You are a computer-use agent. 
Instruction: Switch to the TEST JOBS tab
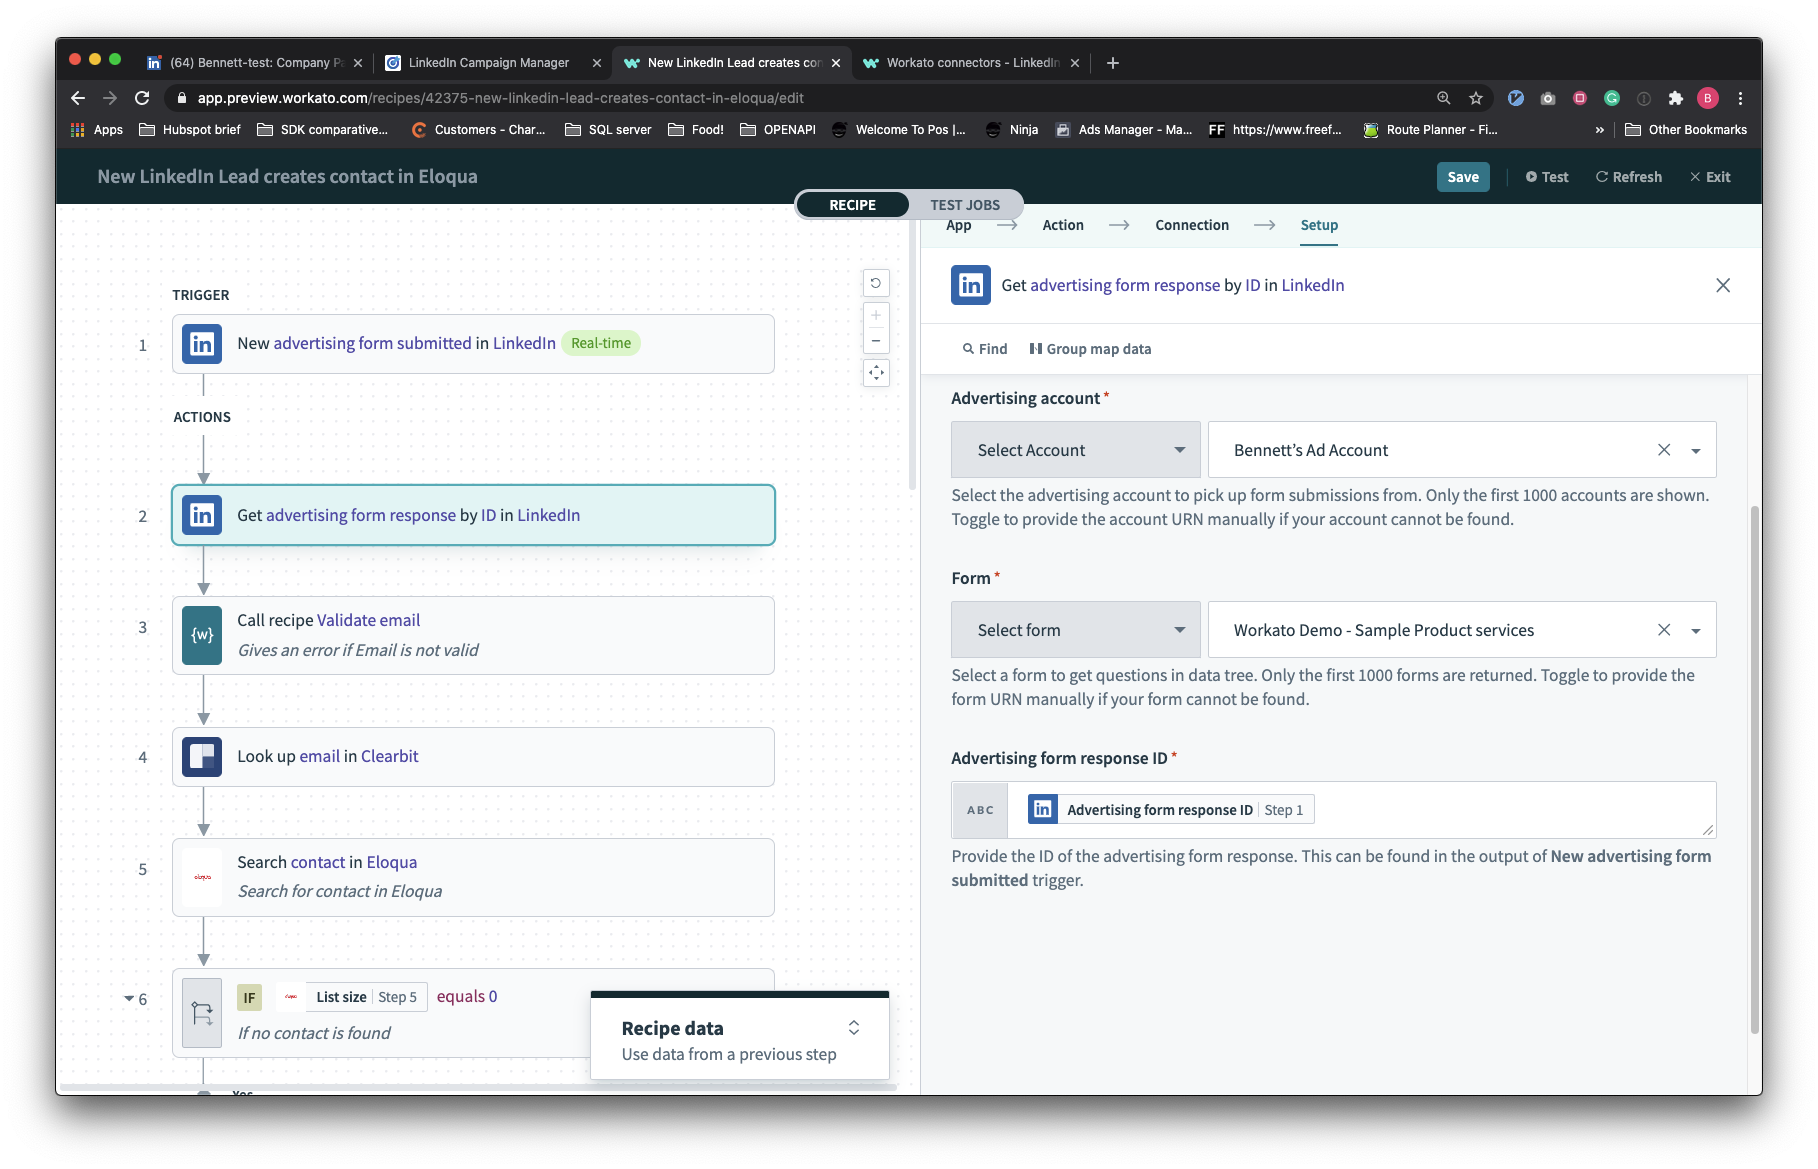(964, 204)
